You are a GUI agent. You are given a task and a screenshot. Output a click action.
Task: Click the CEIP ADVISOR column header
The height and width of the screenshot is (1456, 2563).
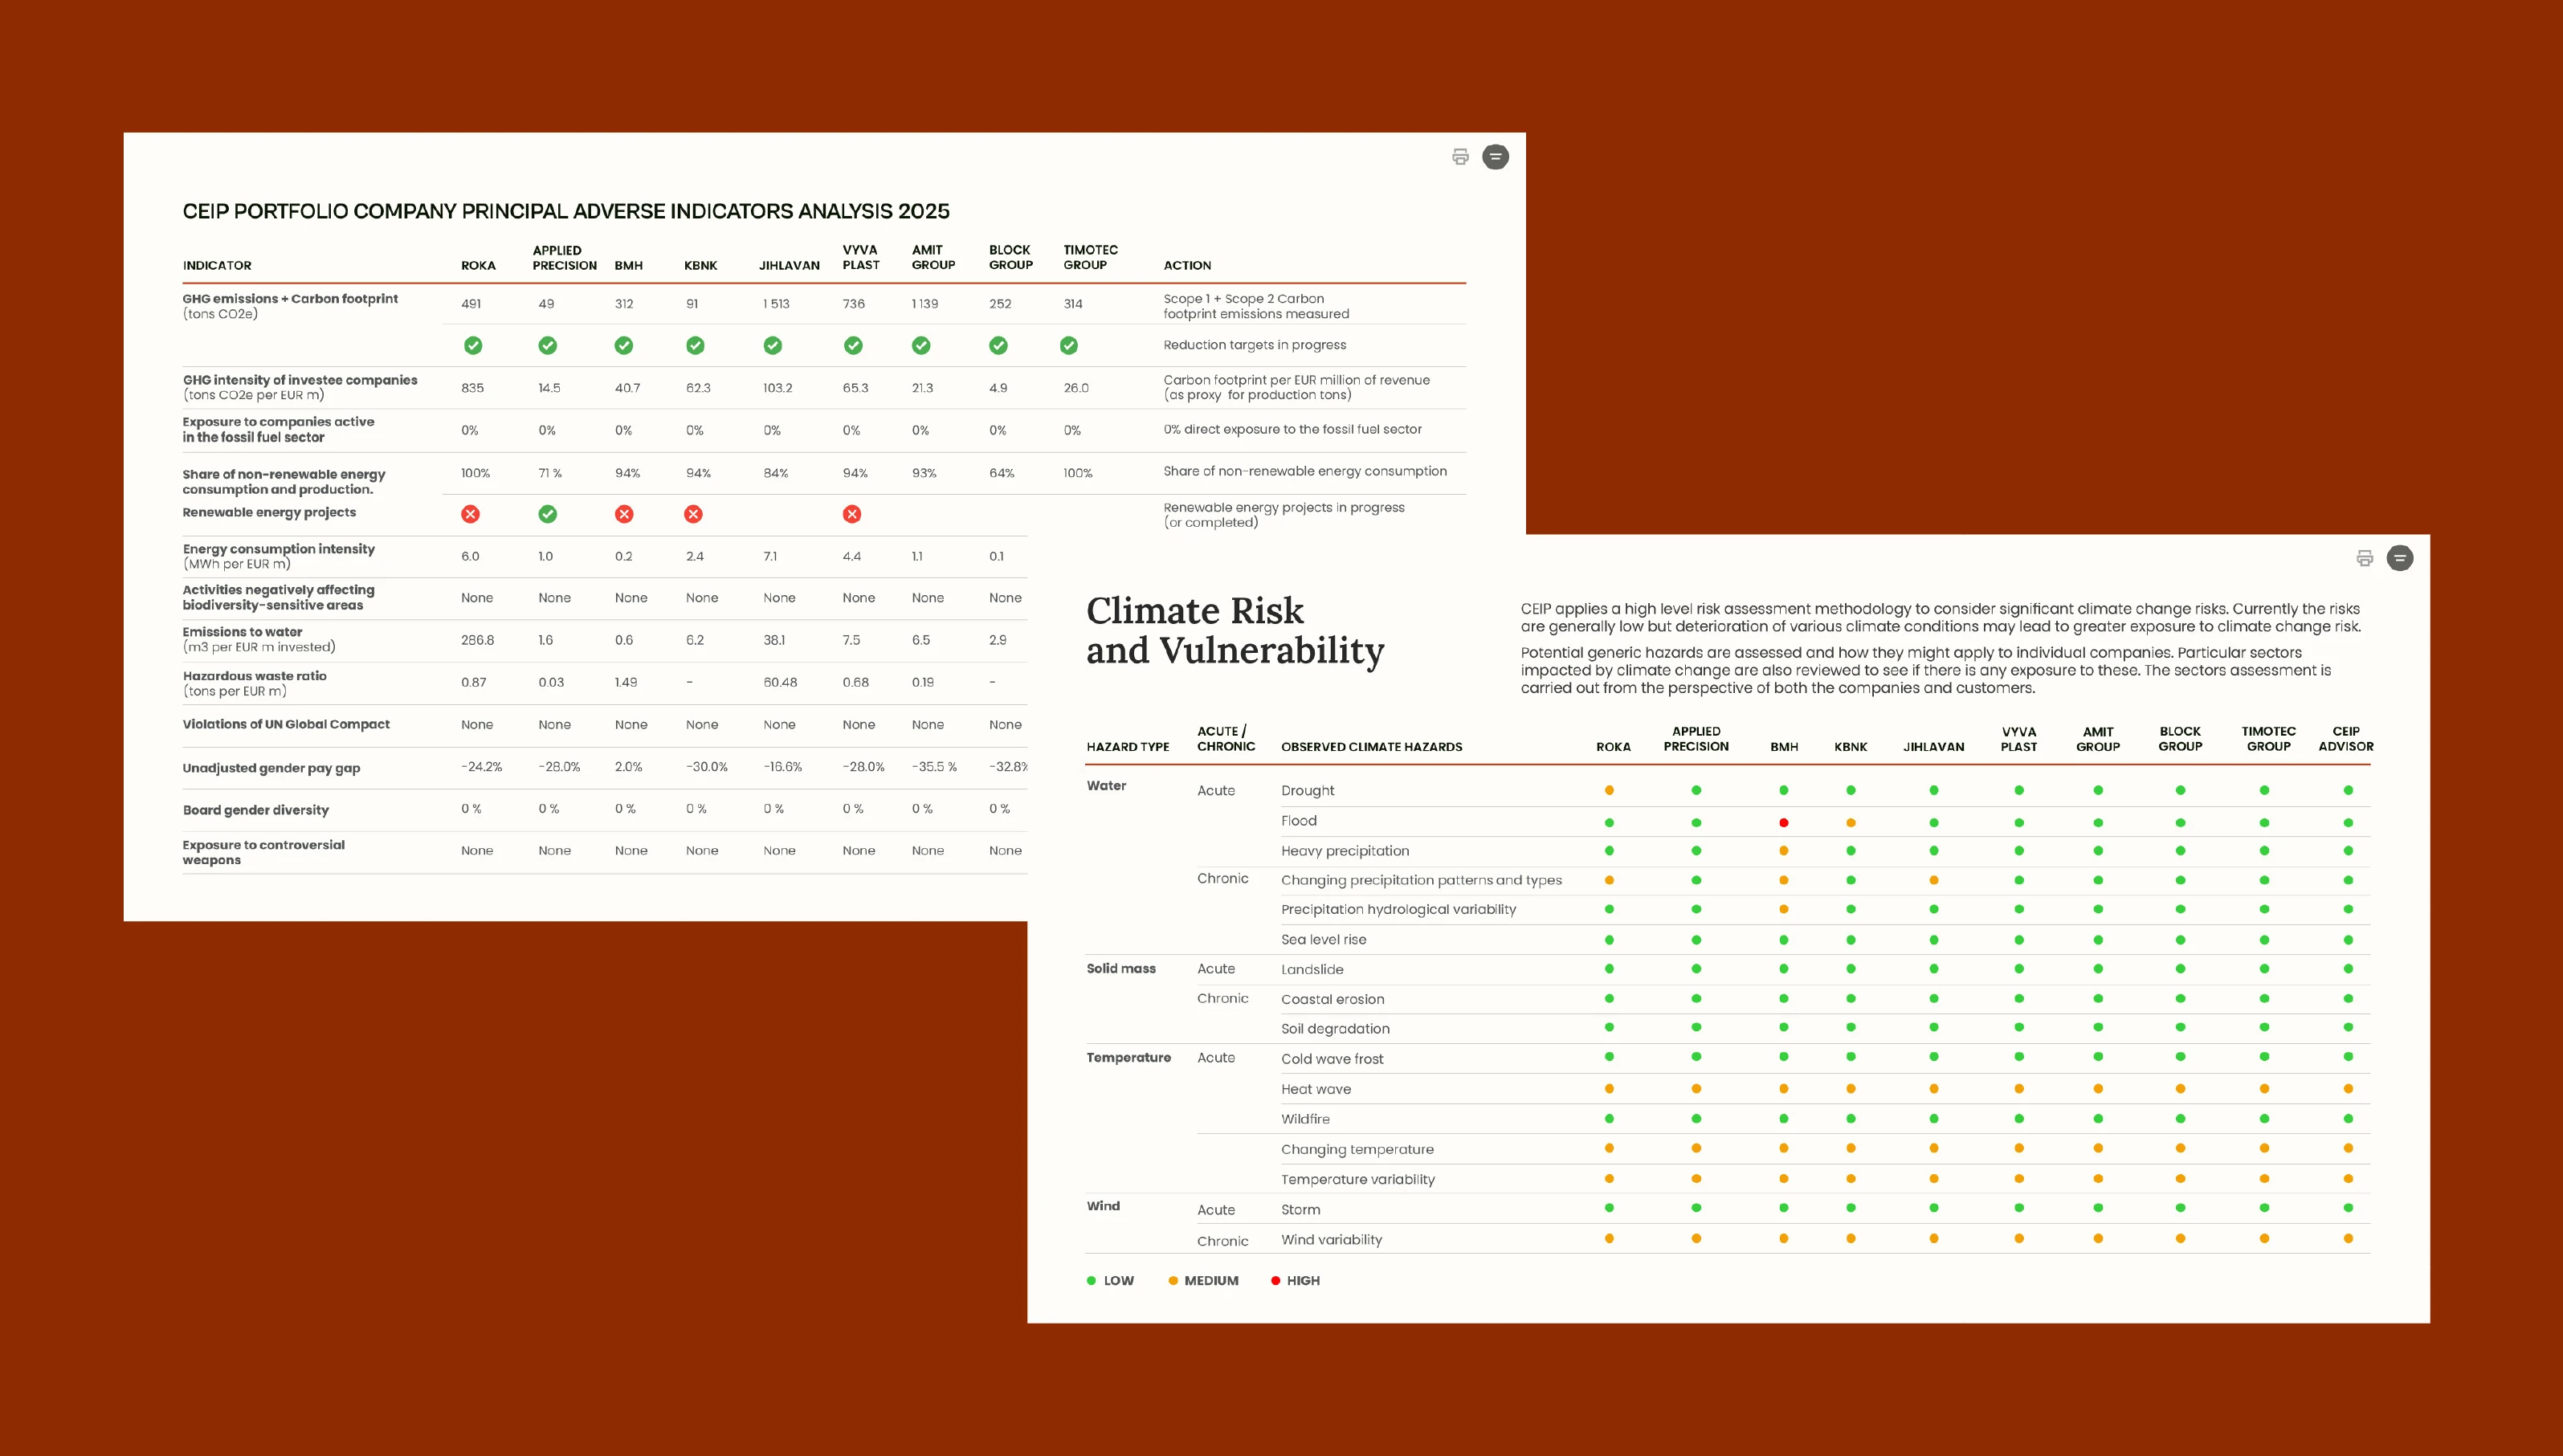[2346, 739]
